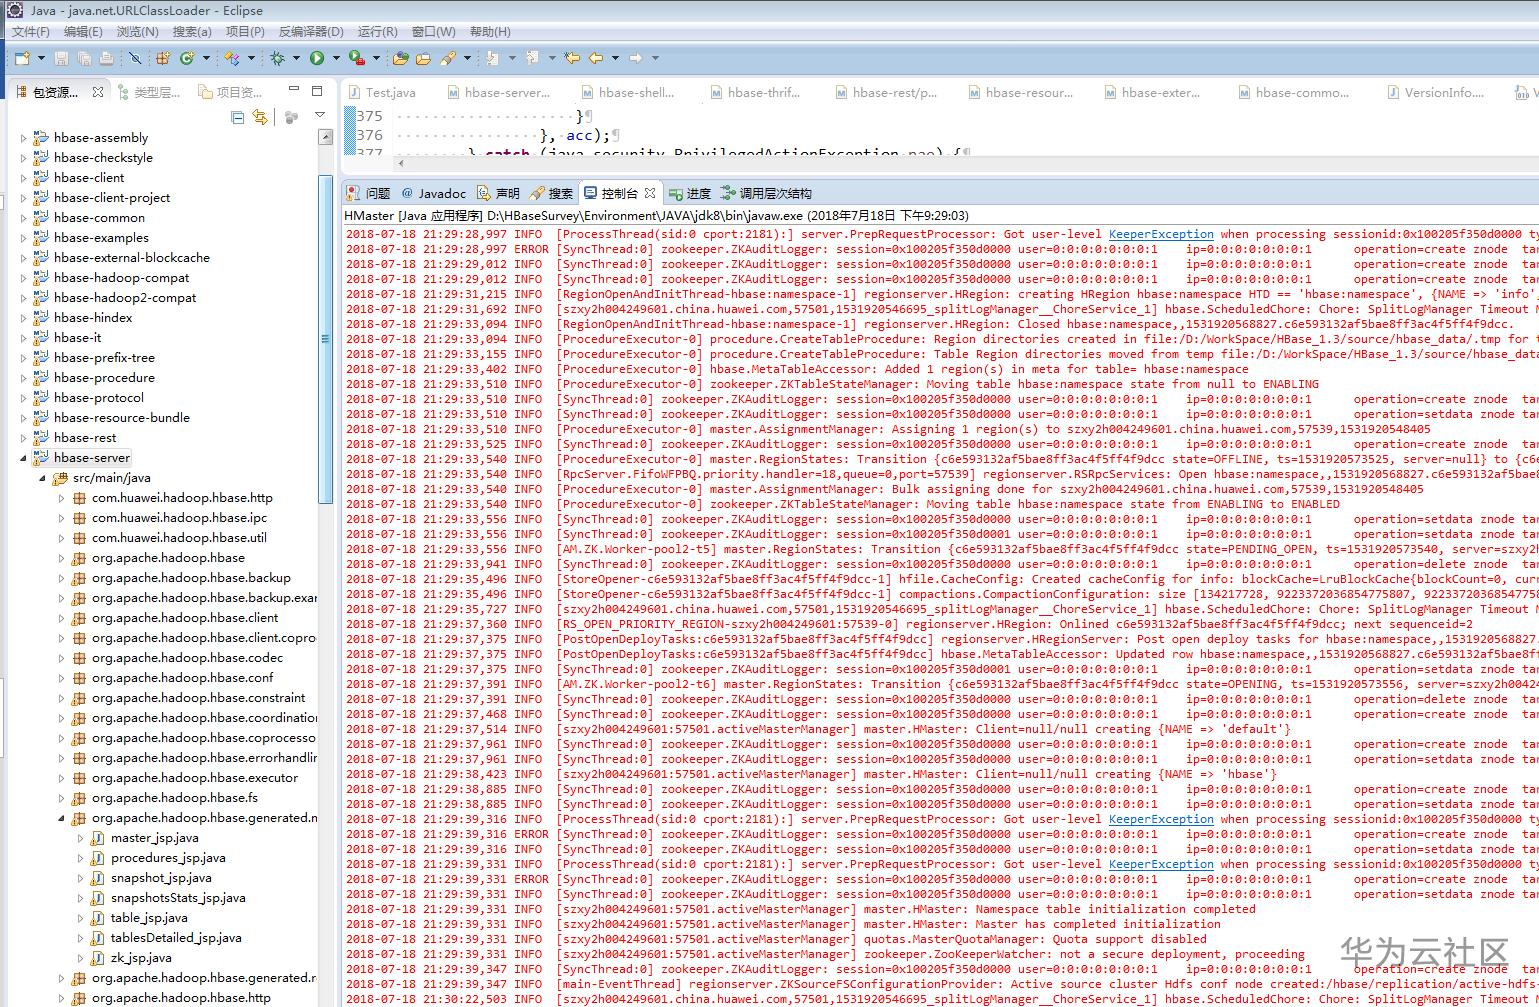1539x1007 pixels.
Task: Toggle Skip All Breakpoints
Action: point(135,59)
